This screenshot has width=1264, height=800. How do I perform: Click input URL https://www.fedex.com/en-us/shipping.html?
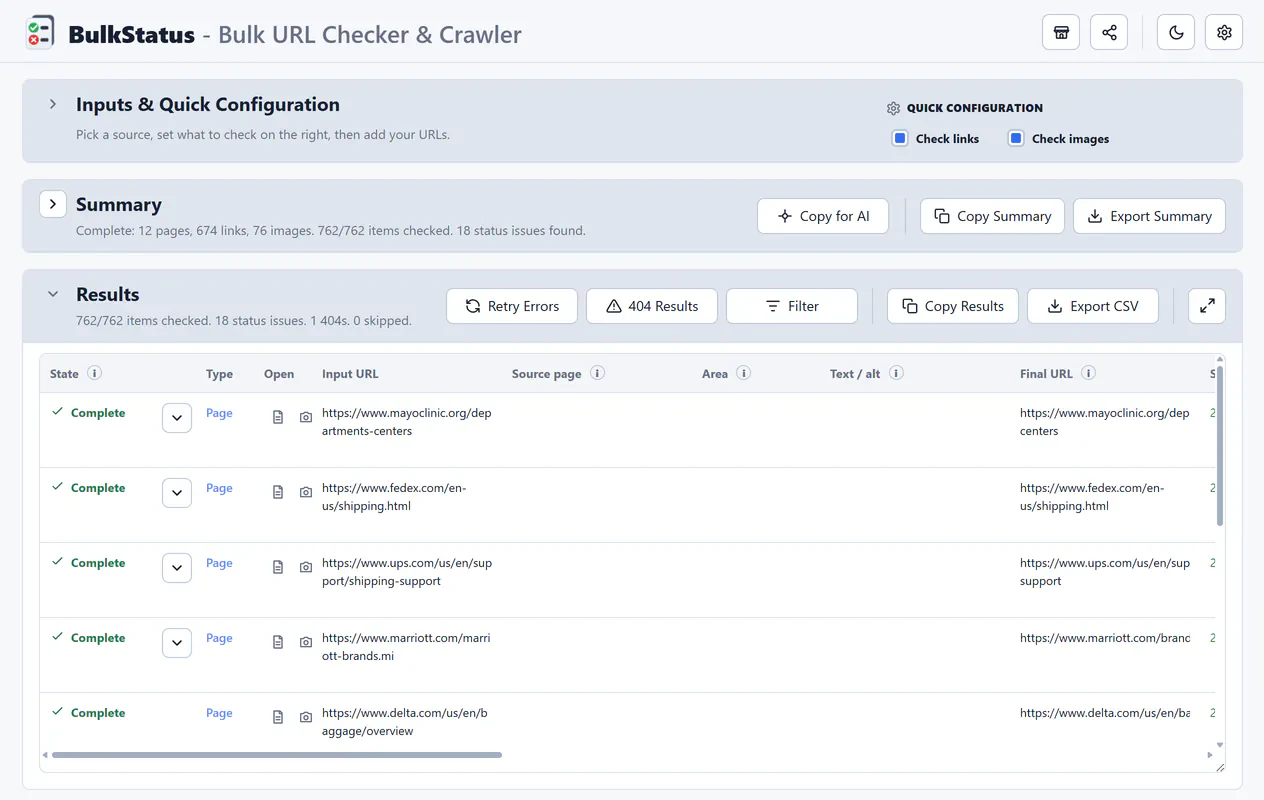[394, 497]
